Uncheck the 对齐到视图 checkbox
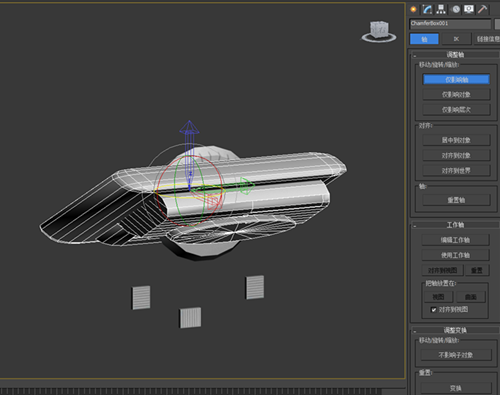Image resolution: width=500 pixels, height=395 pixels. tap(434, 310)
